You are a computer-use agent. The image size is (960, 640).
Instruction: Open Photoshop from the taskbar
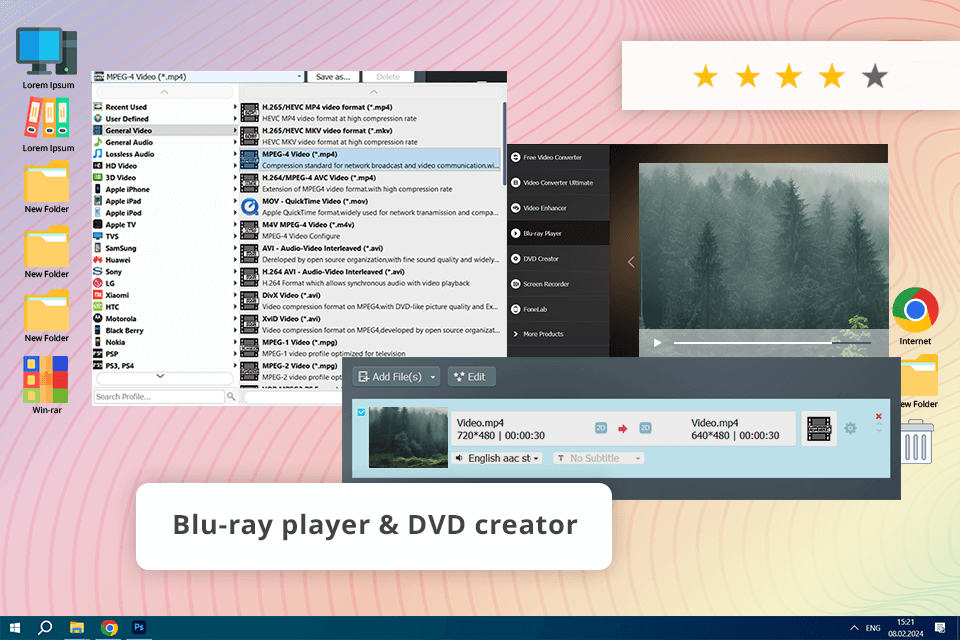click(139, 627)
